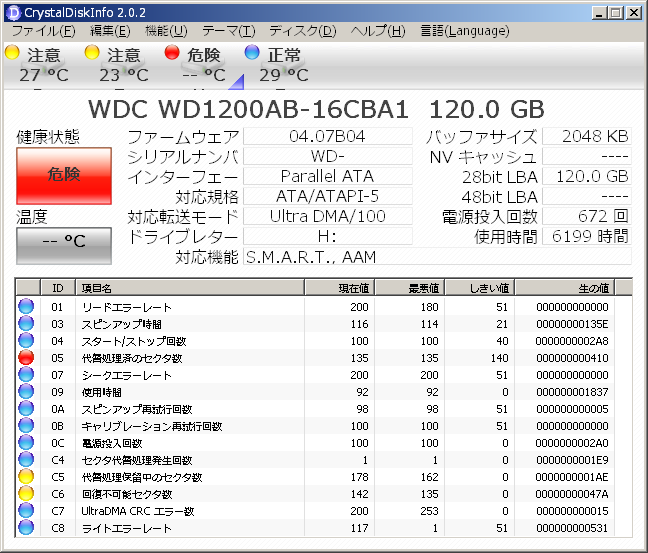The height and width of the screenshot is (553, 648).
Task: Click the status icon for attribute 0B
Action: (26, 425)
